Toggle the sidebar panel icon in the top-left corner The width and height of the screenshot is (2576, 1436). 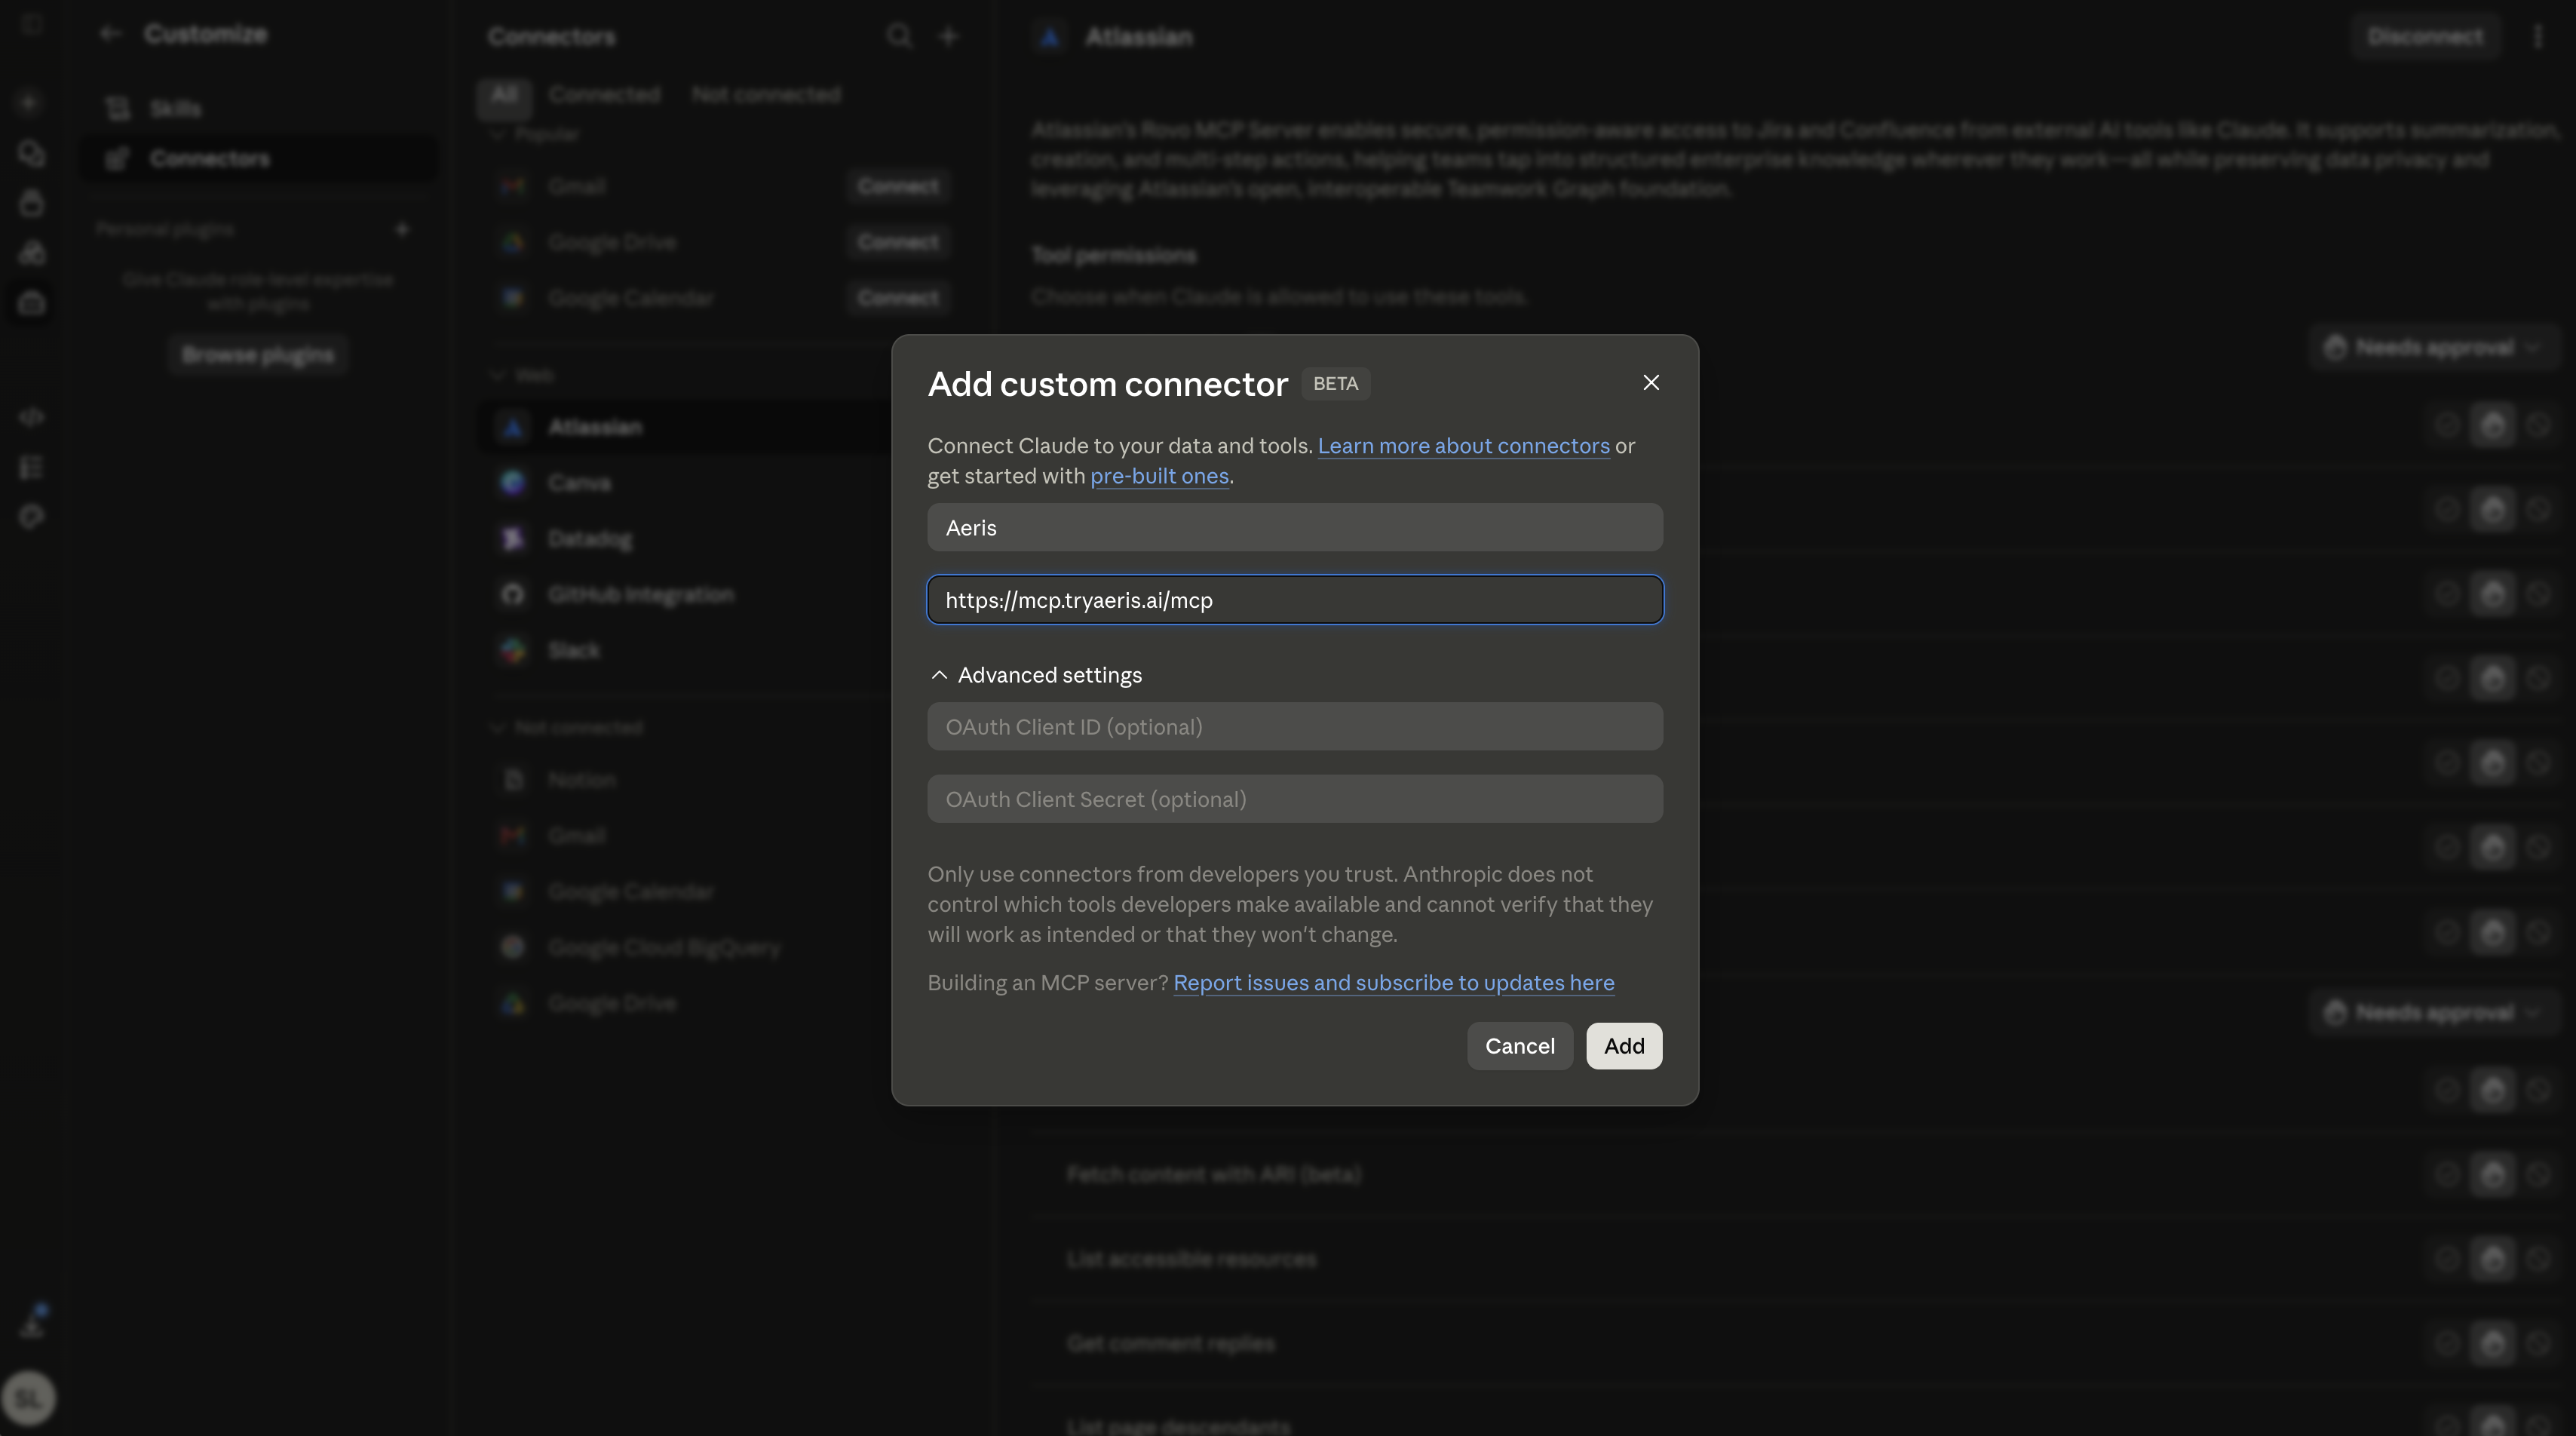click(x=31, y=24)
